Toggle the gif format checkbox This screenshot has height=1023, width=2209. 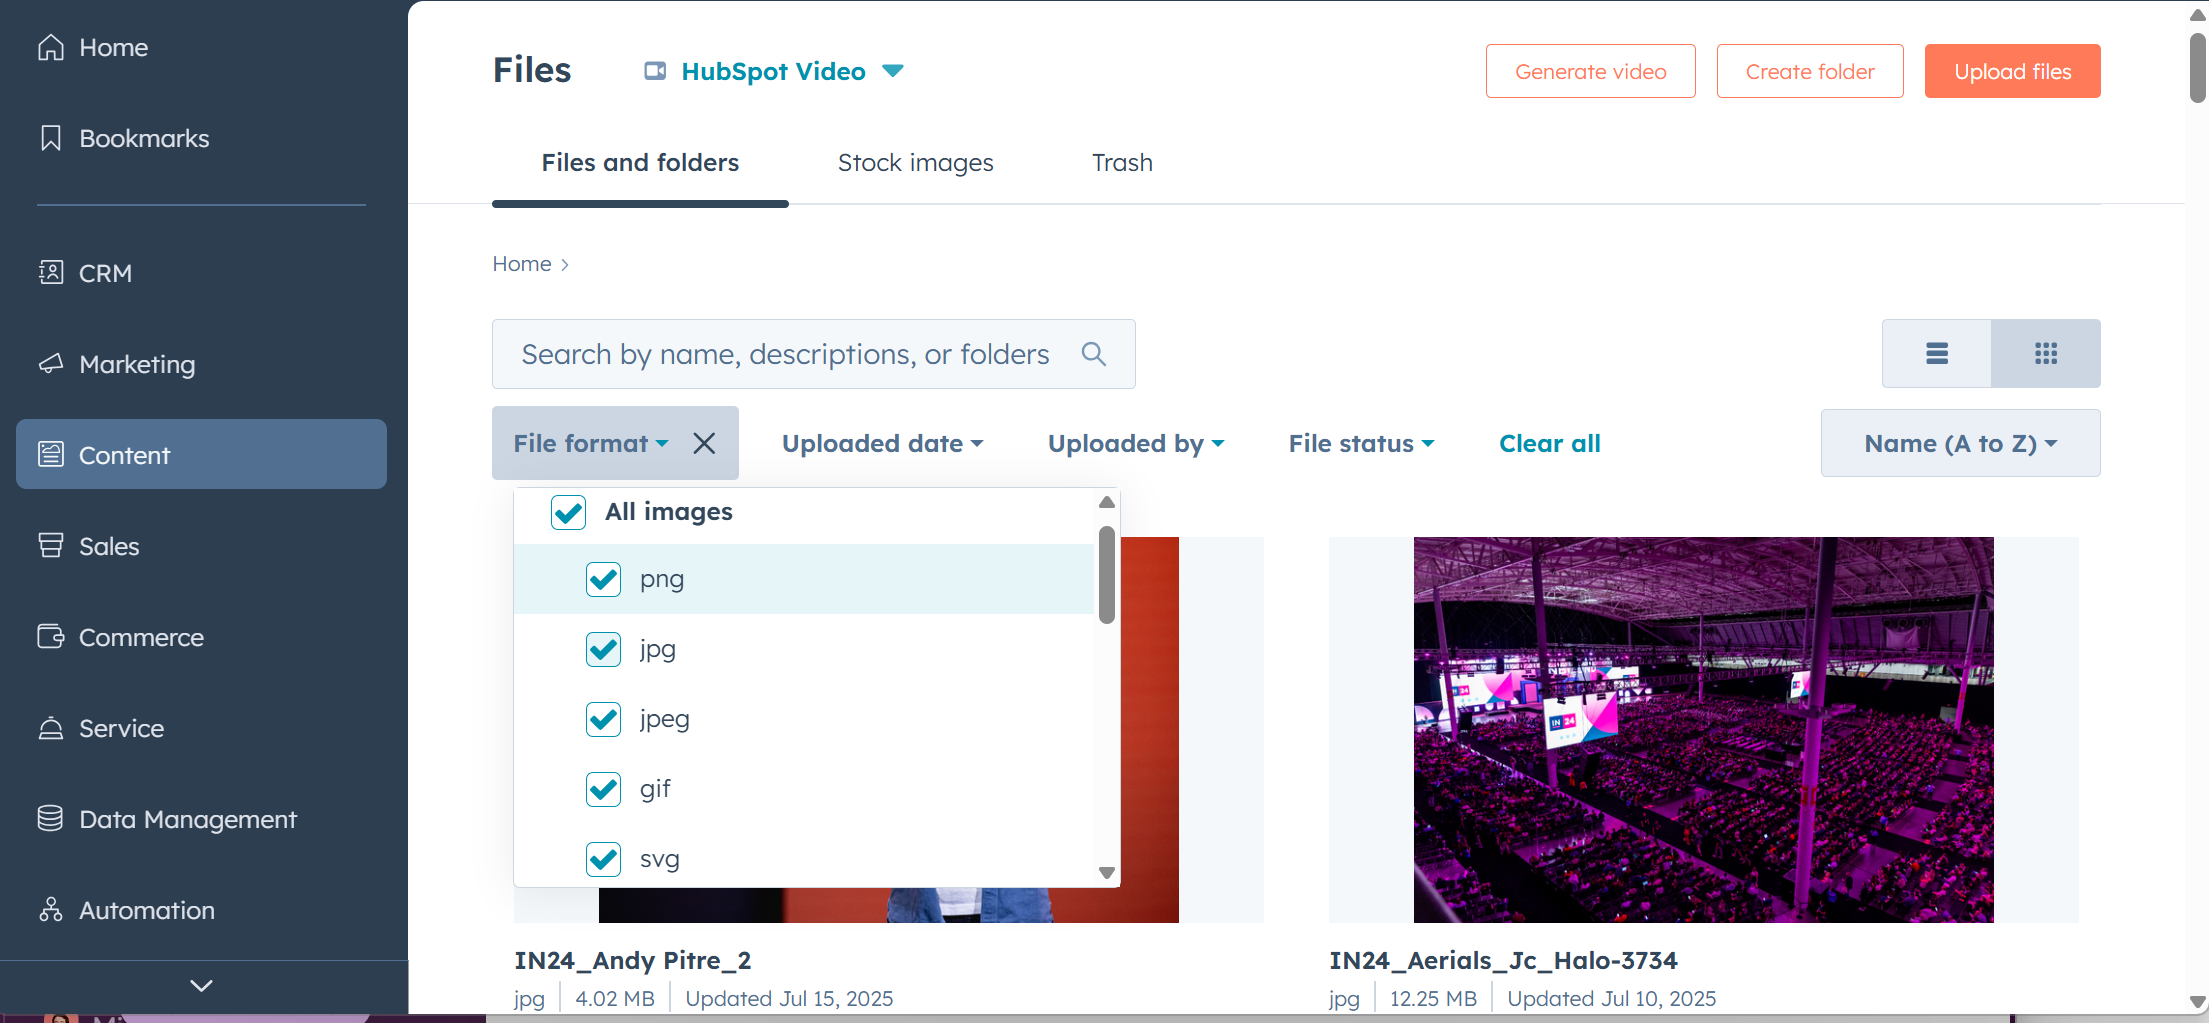pos(604,789)
